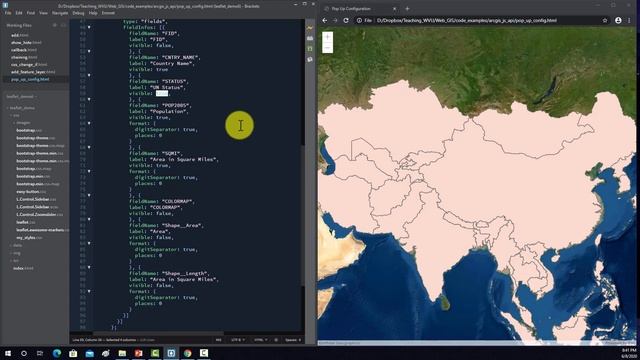Viewport: 640px width, 360px height.
Task: Close the Pop Up Configuration tab
Action: (394, 9)
